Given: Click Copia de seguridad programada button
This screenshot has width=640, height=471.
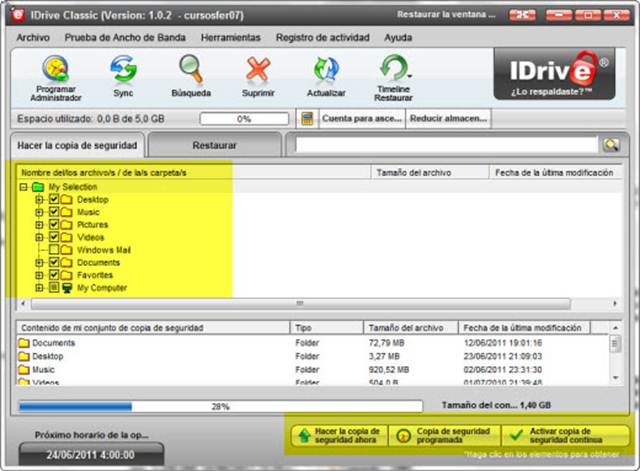Looking at the screenshot, I should [x=445, y=435].
